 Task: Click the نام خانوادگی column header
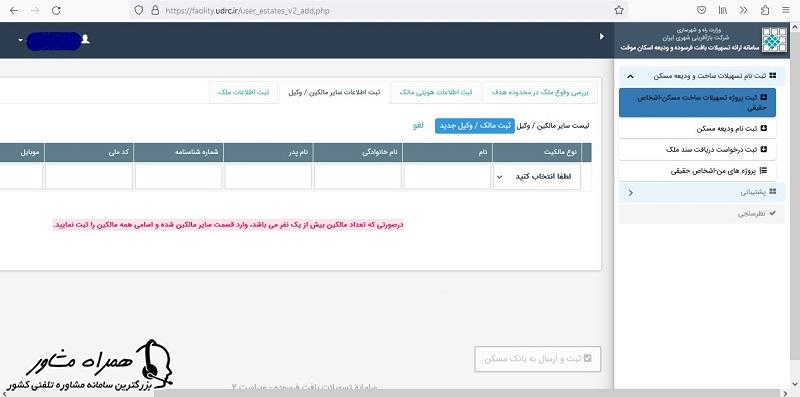358,153
